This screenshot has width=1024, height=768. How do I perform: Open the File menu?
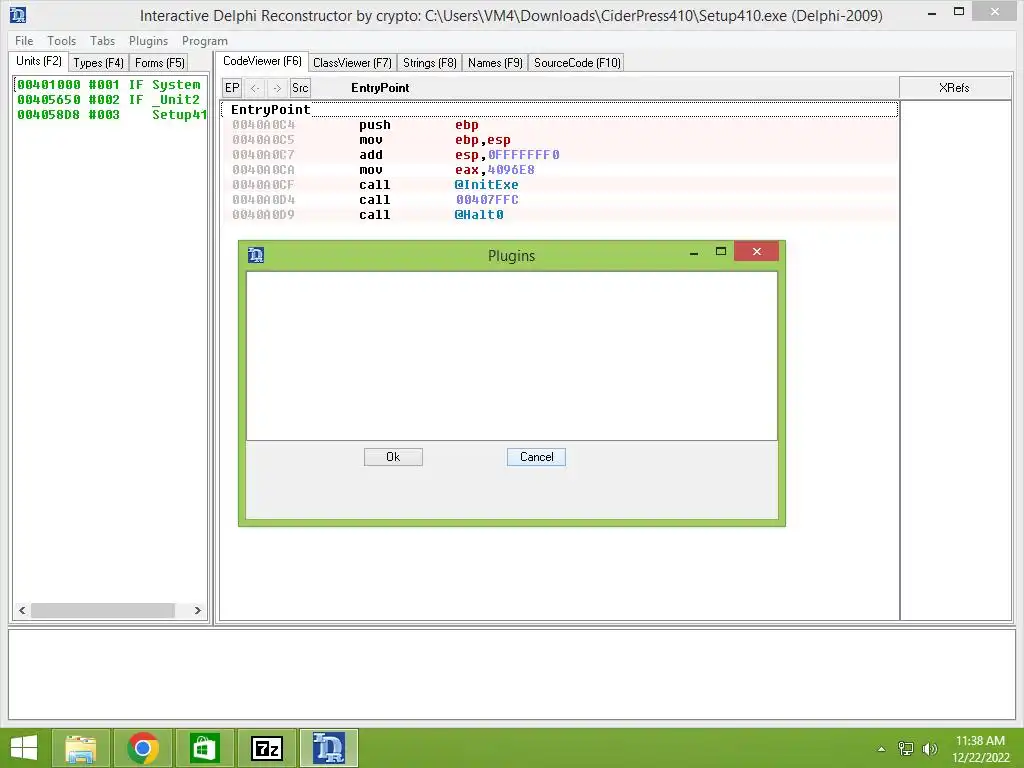[x=24, y=40]
